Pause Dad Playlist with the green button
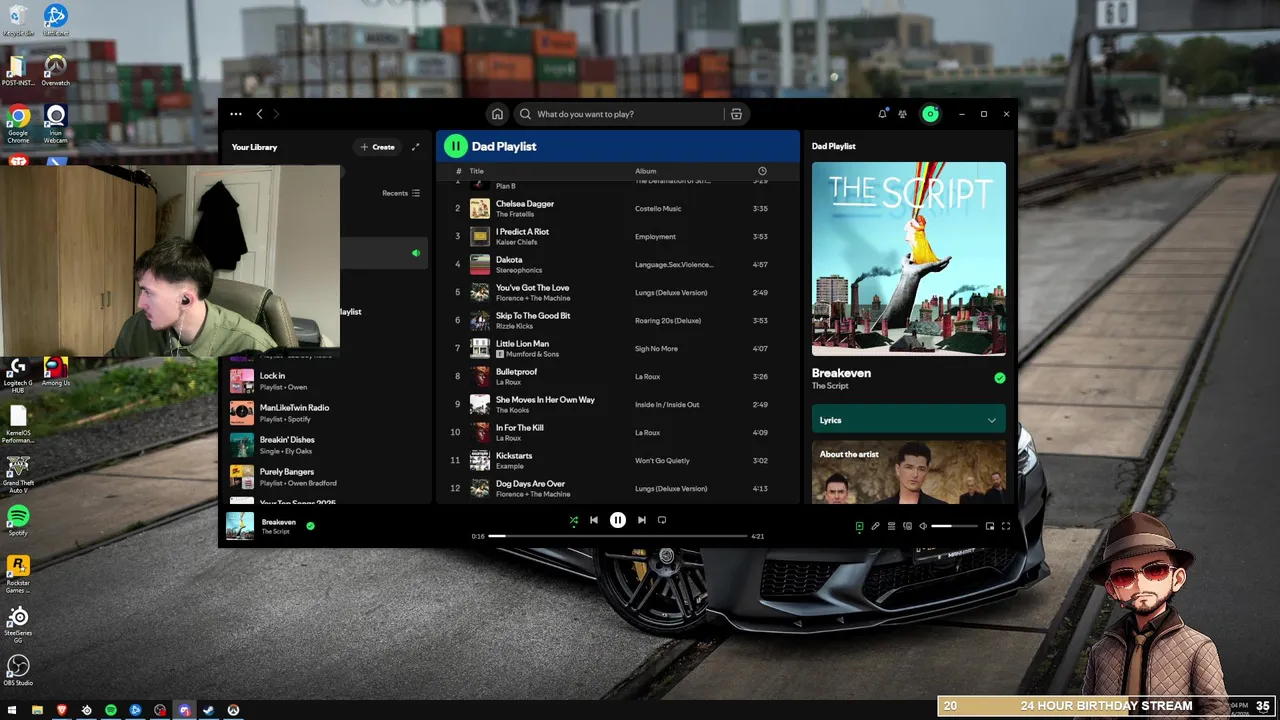The image size is (1280, 720). 455,146
